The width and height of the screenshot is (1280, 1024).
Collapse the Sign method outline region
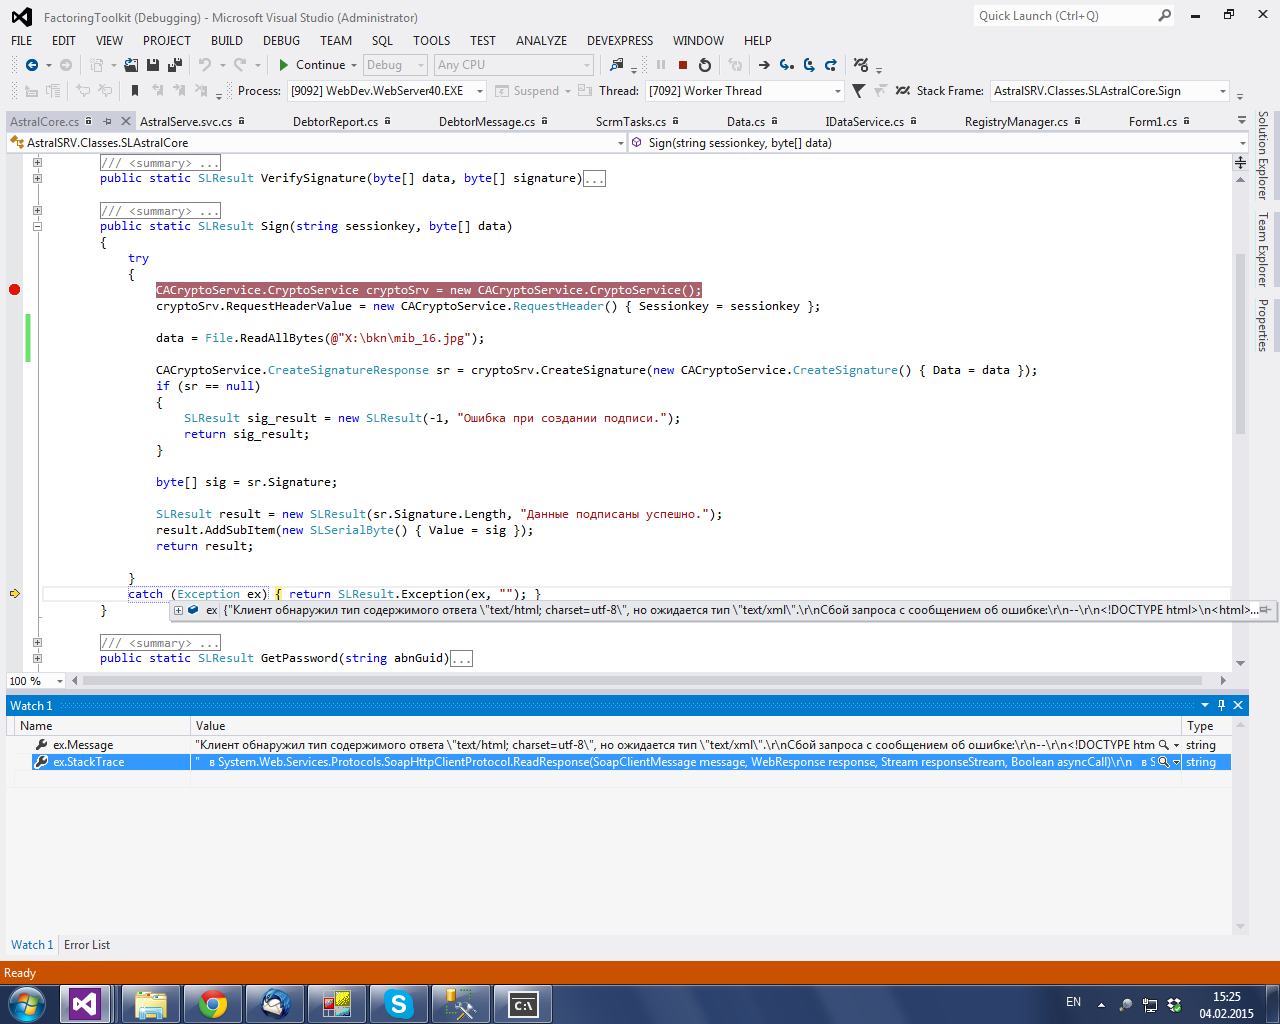coord(37,226)
